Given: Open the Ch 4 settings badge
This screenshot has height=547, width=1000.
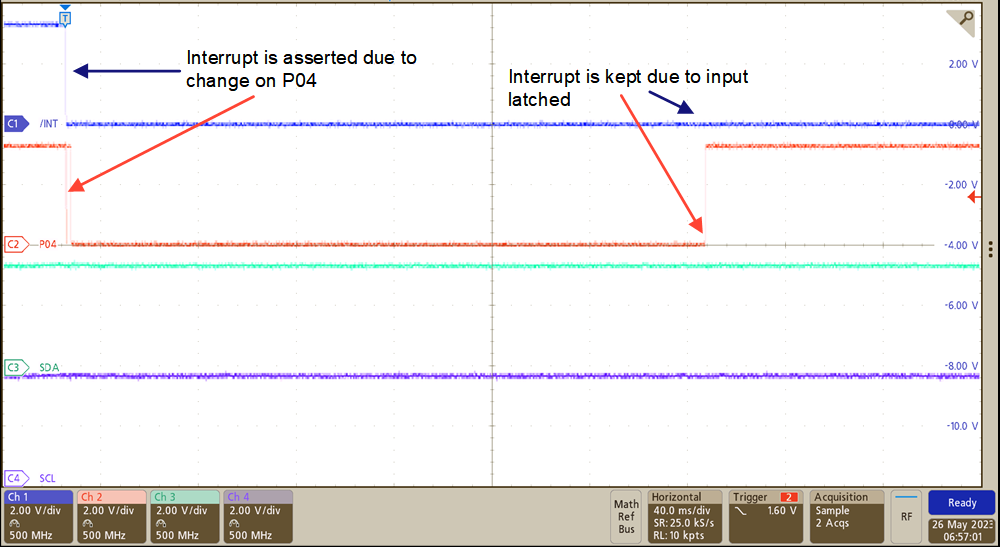Looking at the screenshot, I should (x=257, y=515).
